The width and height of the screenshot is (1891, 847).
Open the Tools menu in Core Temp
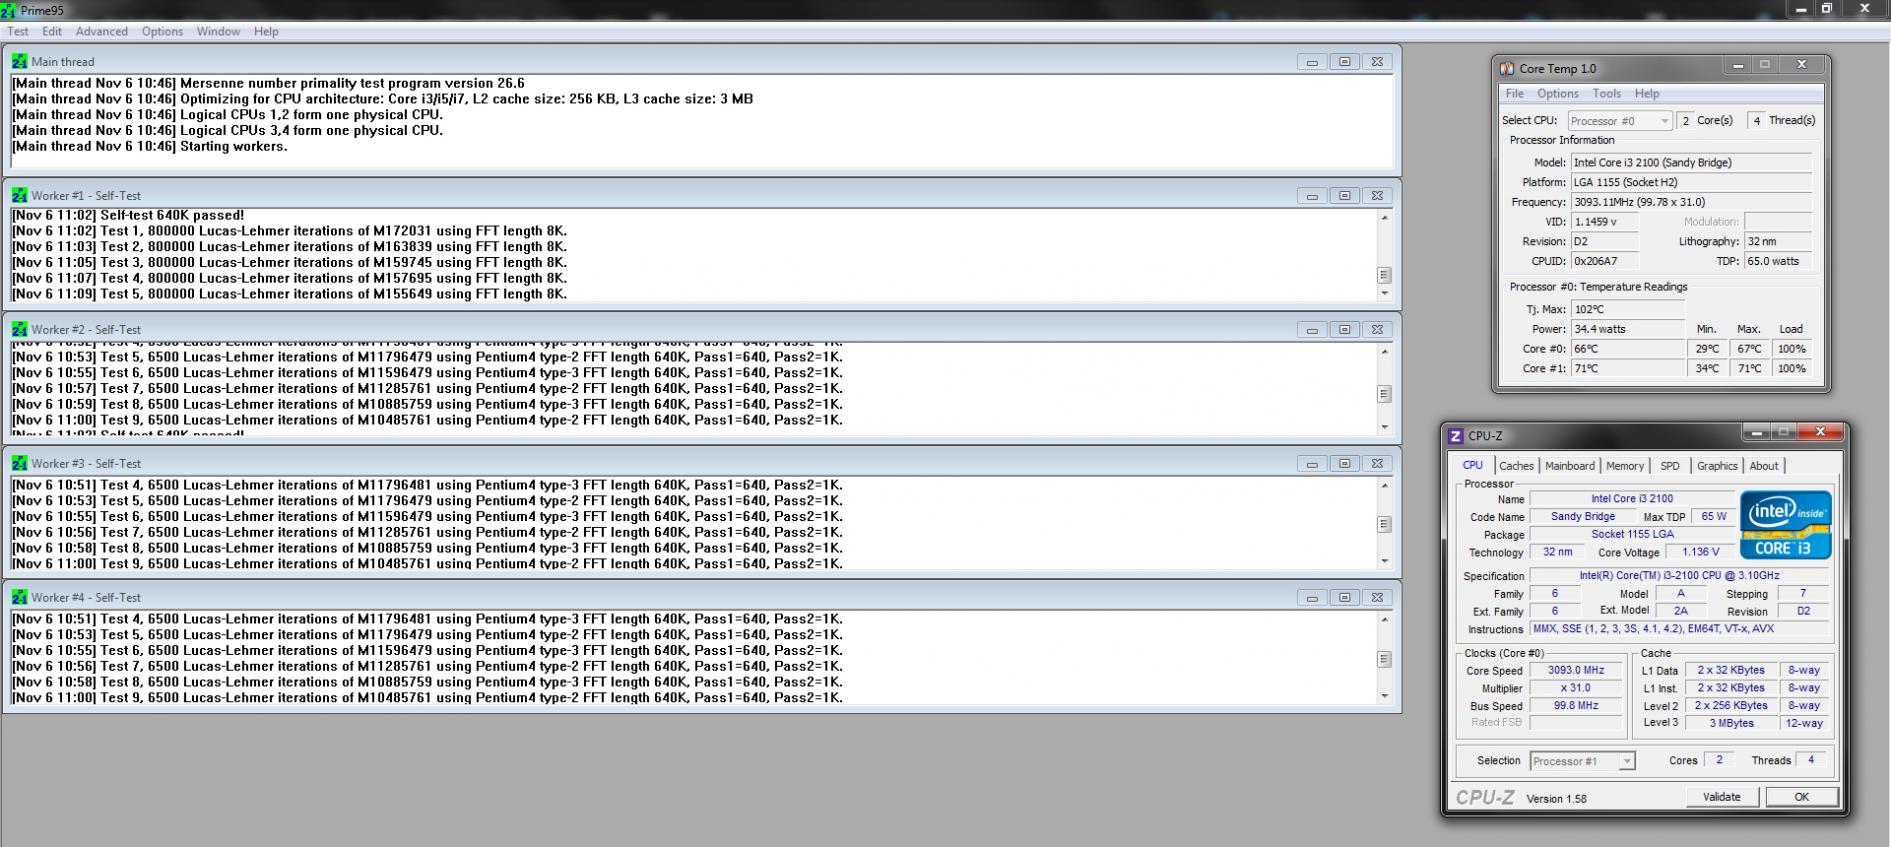click(x=1607, y=94)
